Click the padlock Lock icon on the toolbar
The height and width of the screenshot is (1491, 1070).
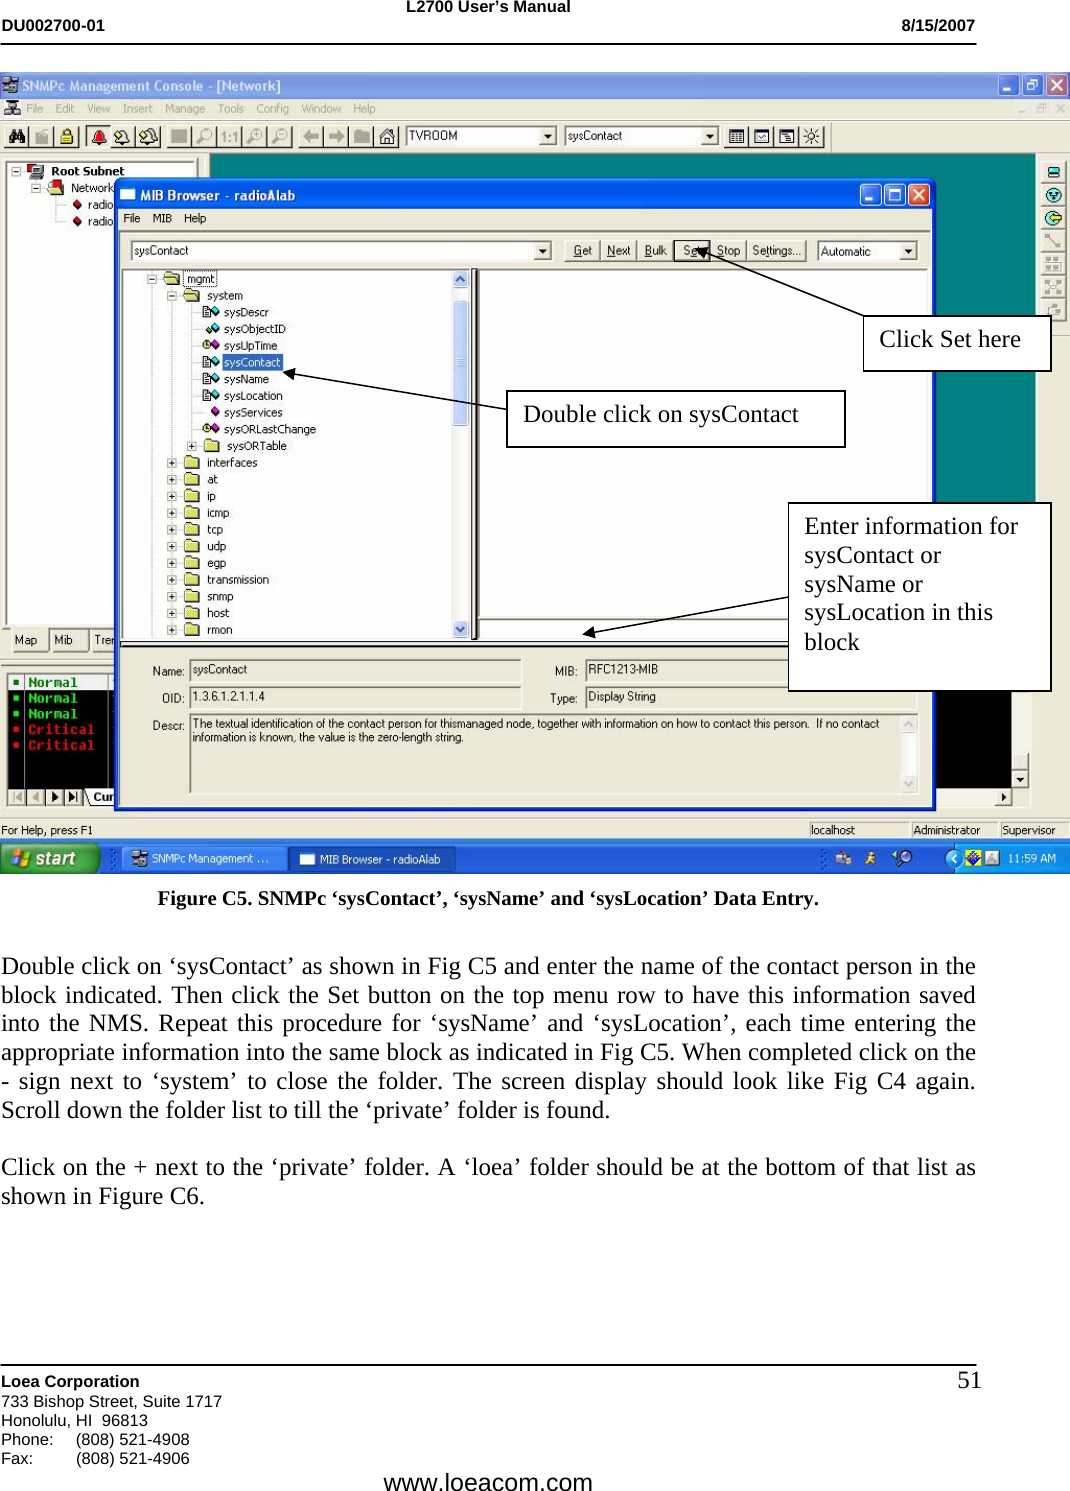pos(67,135)
